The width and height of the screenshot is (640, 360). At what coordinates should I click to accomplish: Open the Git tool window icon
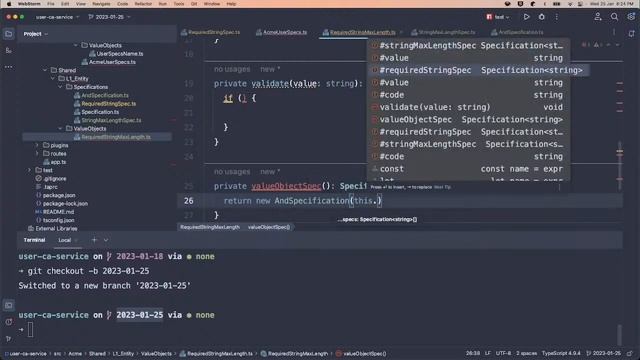[x=9, y=338]
